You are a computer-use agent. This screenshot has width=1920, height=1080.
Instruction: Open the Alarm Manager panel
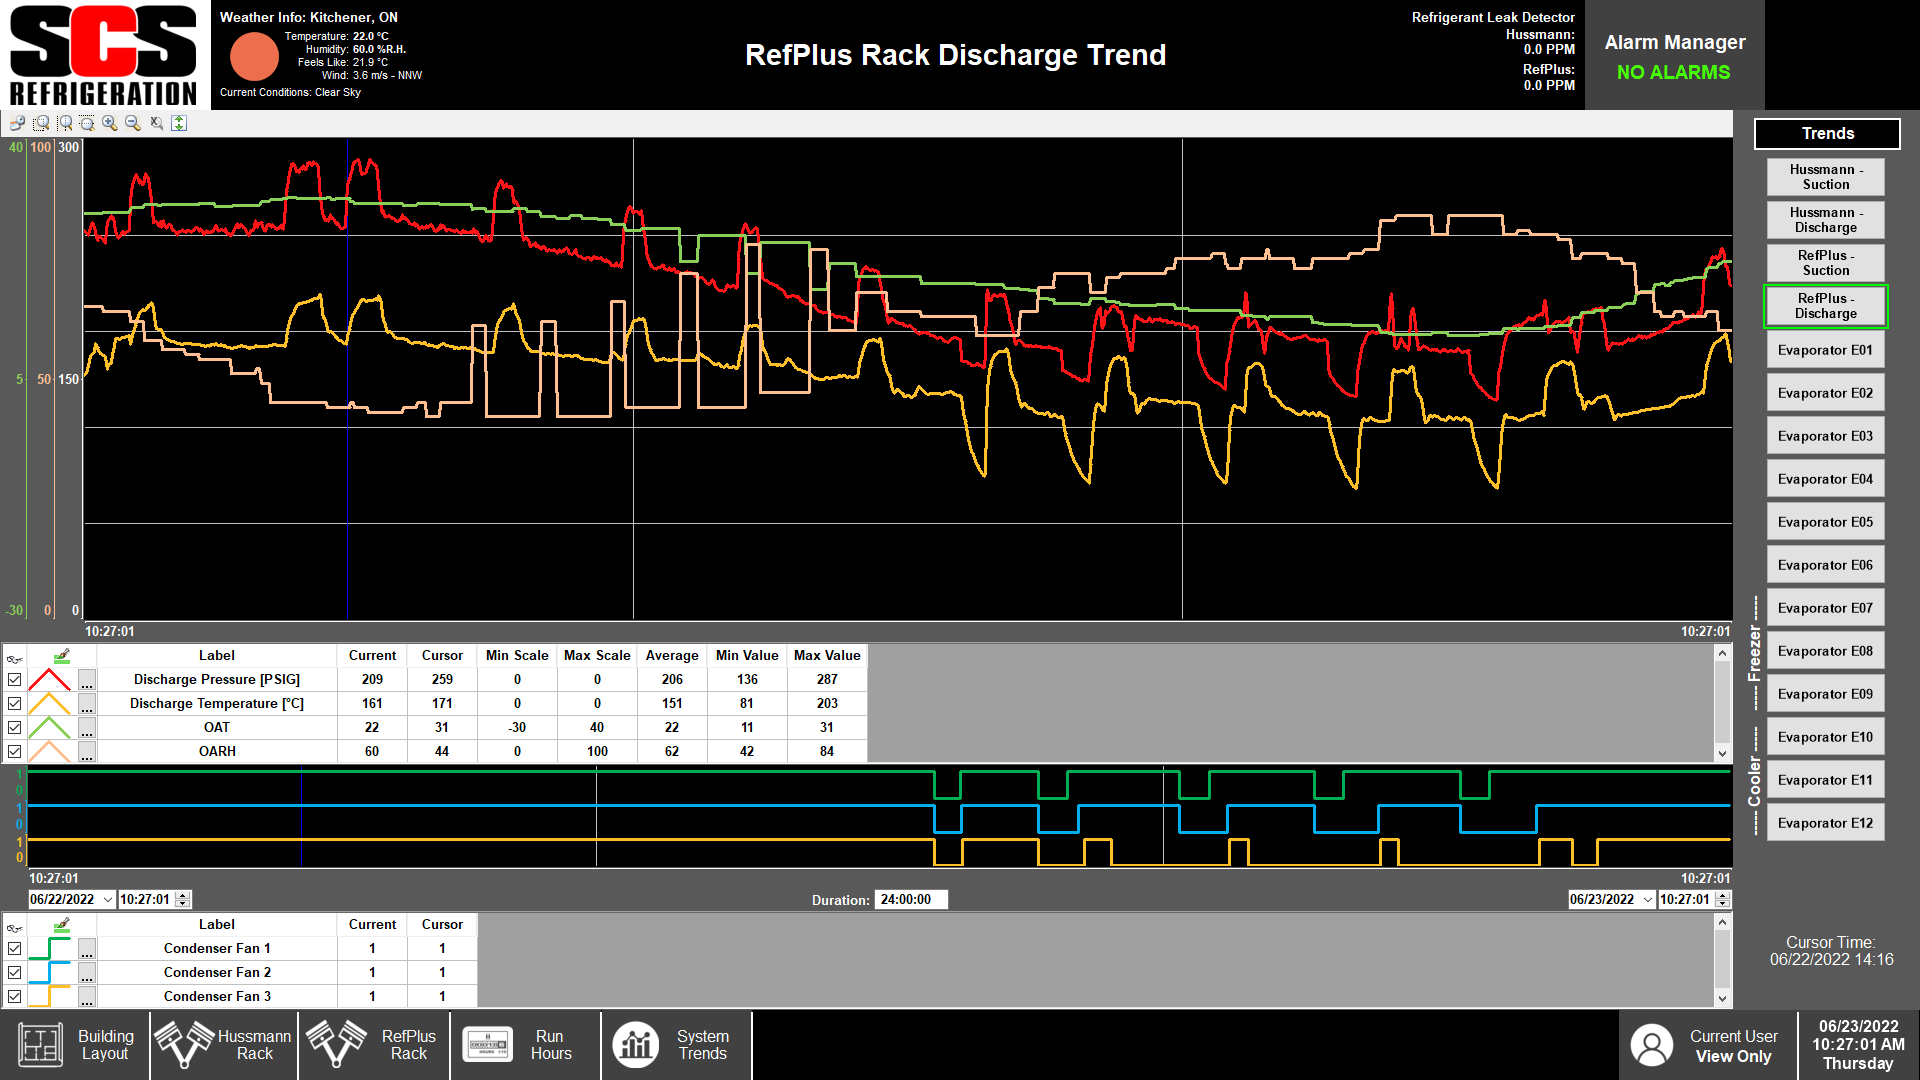1674,56
